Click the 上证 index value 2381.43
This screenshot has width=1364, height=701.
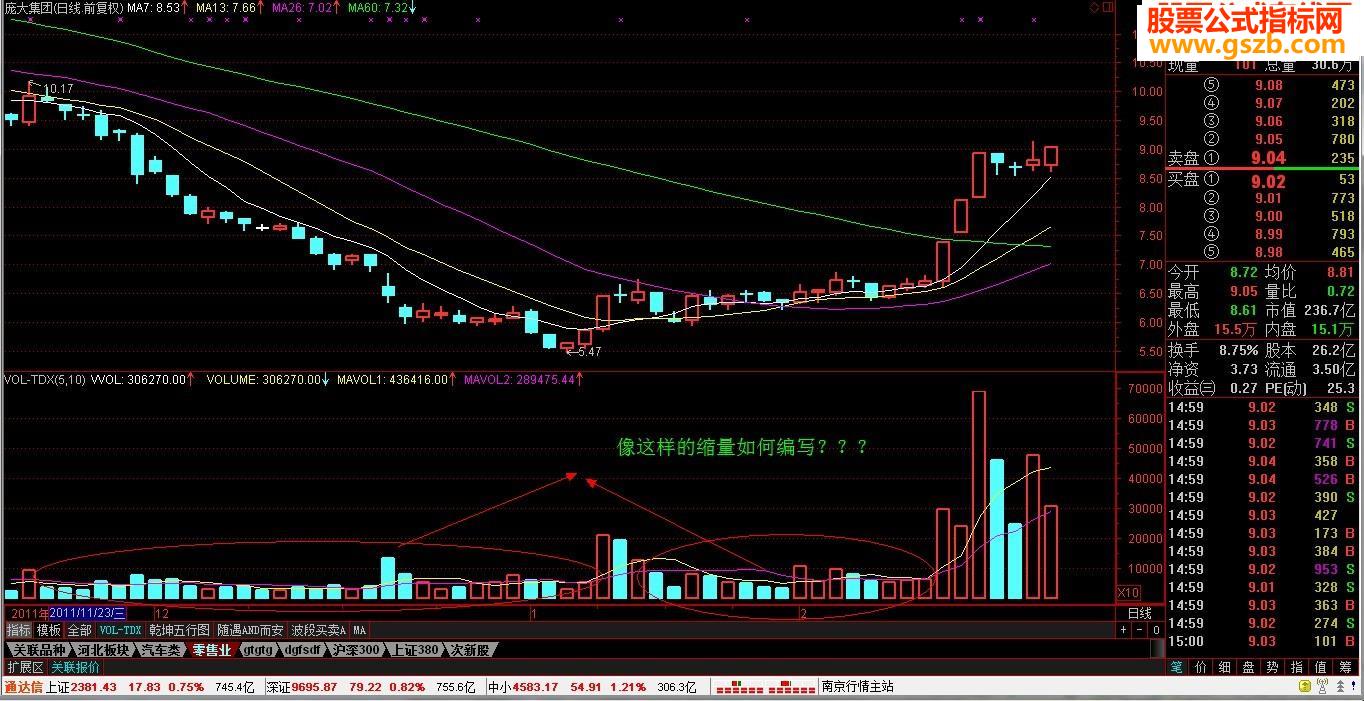click(93, 687)
